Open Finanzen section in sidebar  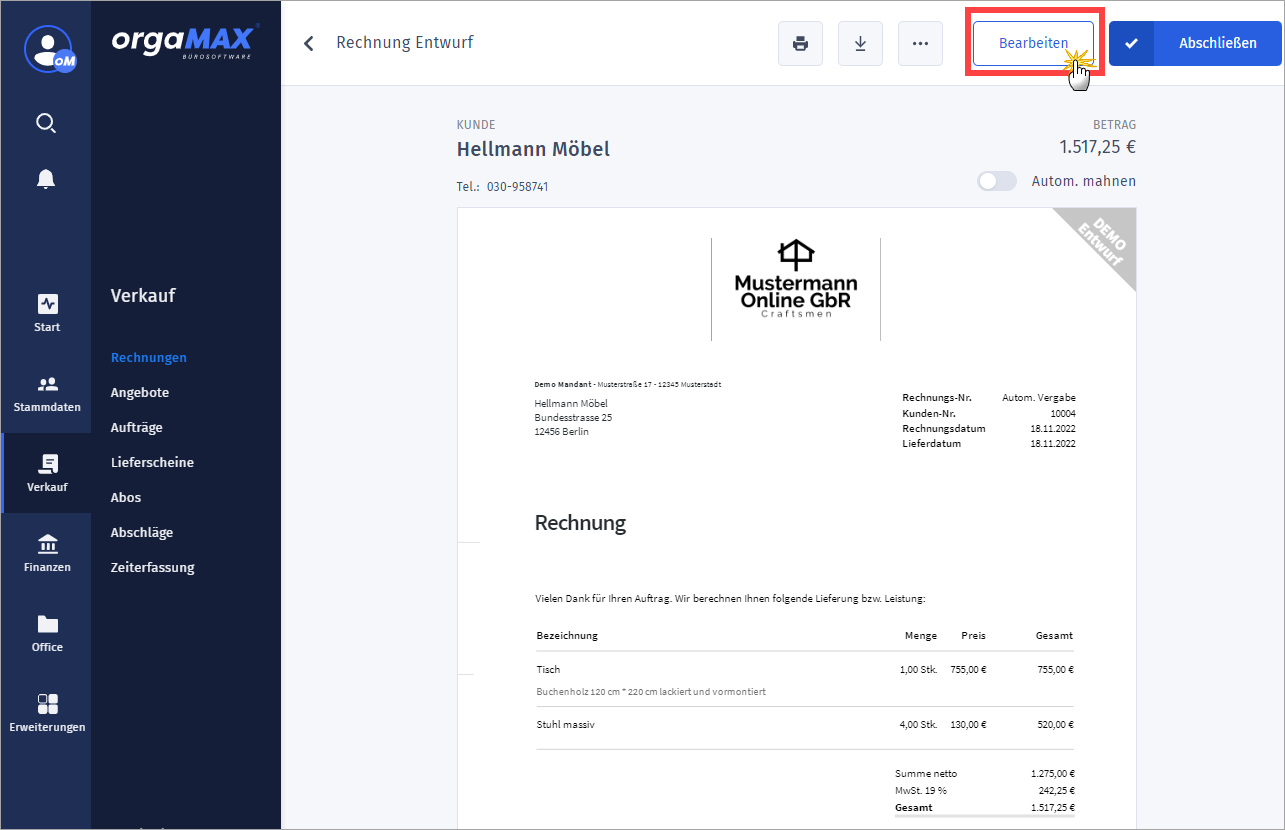pyautogui.click(x=47, y=553)
